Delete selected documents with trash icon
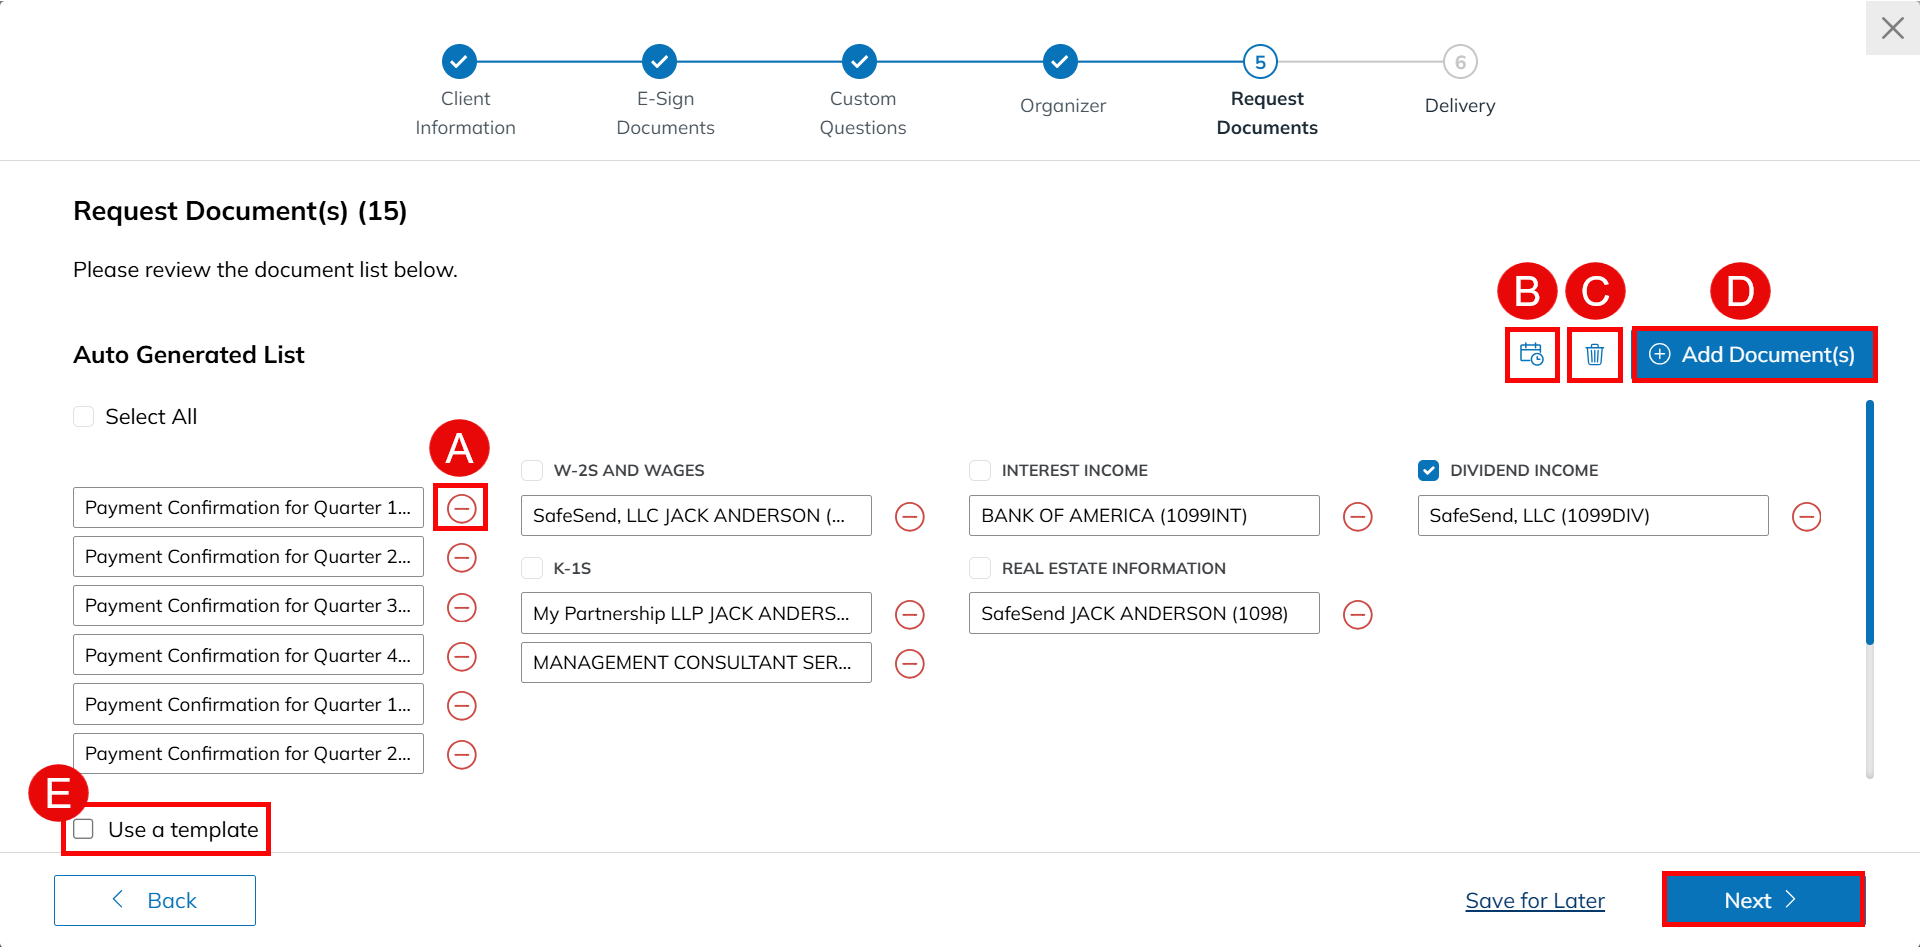 pos(1594,354)
